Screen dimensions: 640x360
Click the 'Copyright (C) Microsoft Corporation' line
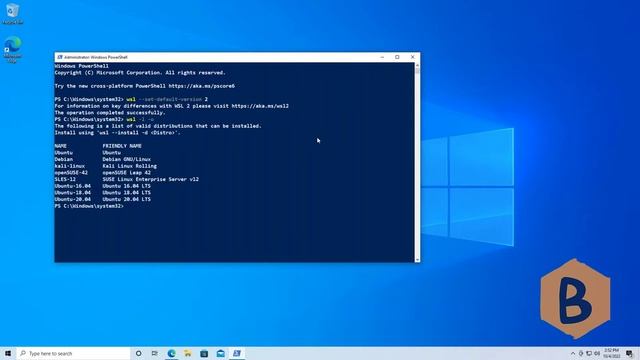(140, 73)
